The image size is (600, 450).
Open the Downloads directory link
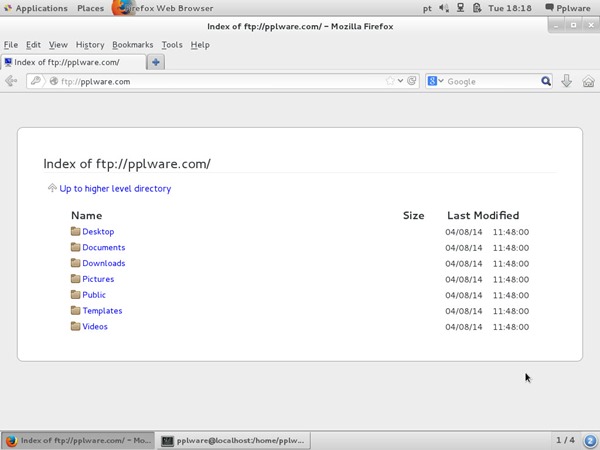tap(104, 263)
